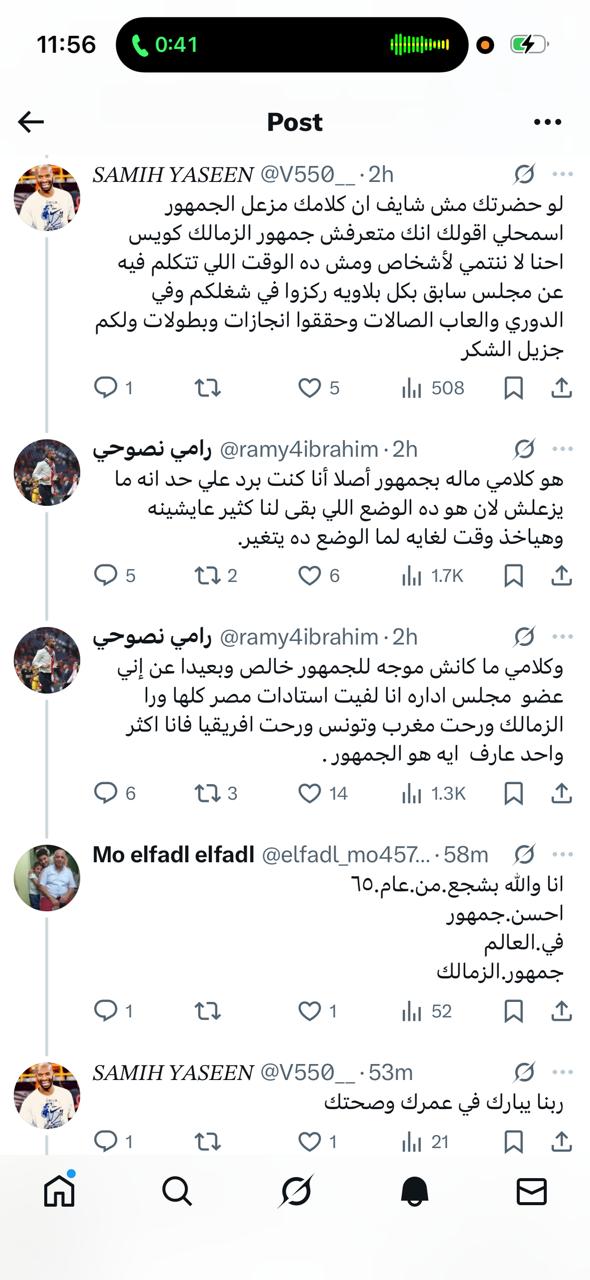Select the Post title tab
Viewport: 590px width, 1280px height.
[x=295, y=121]
